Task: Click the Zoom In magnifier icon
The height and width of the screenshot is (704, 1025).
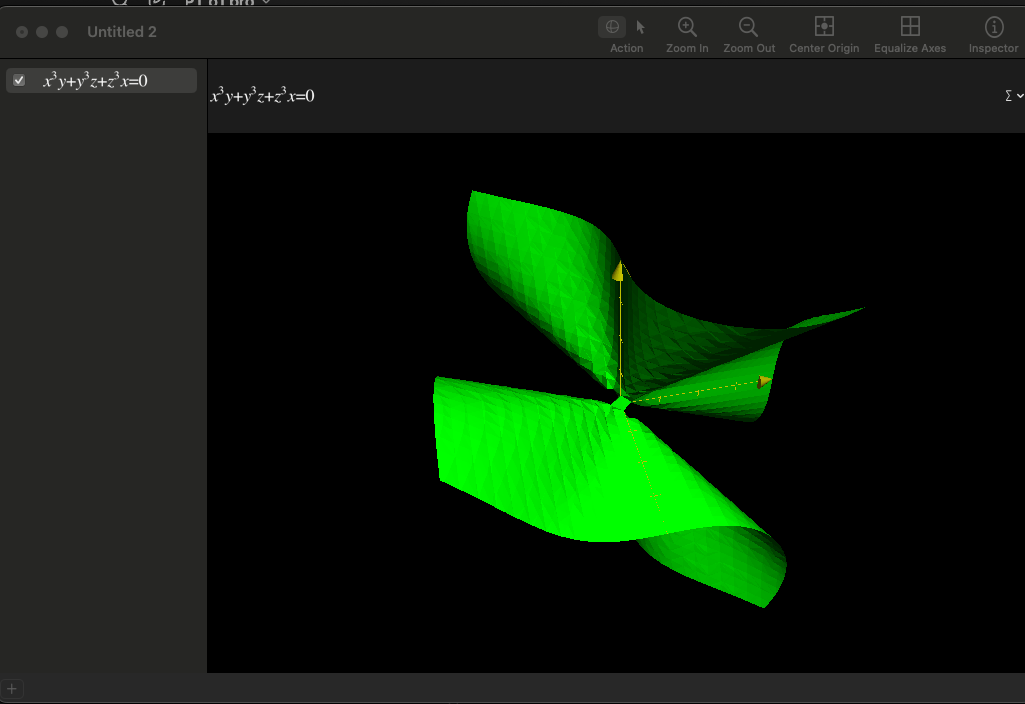Action: [687, 27]
